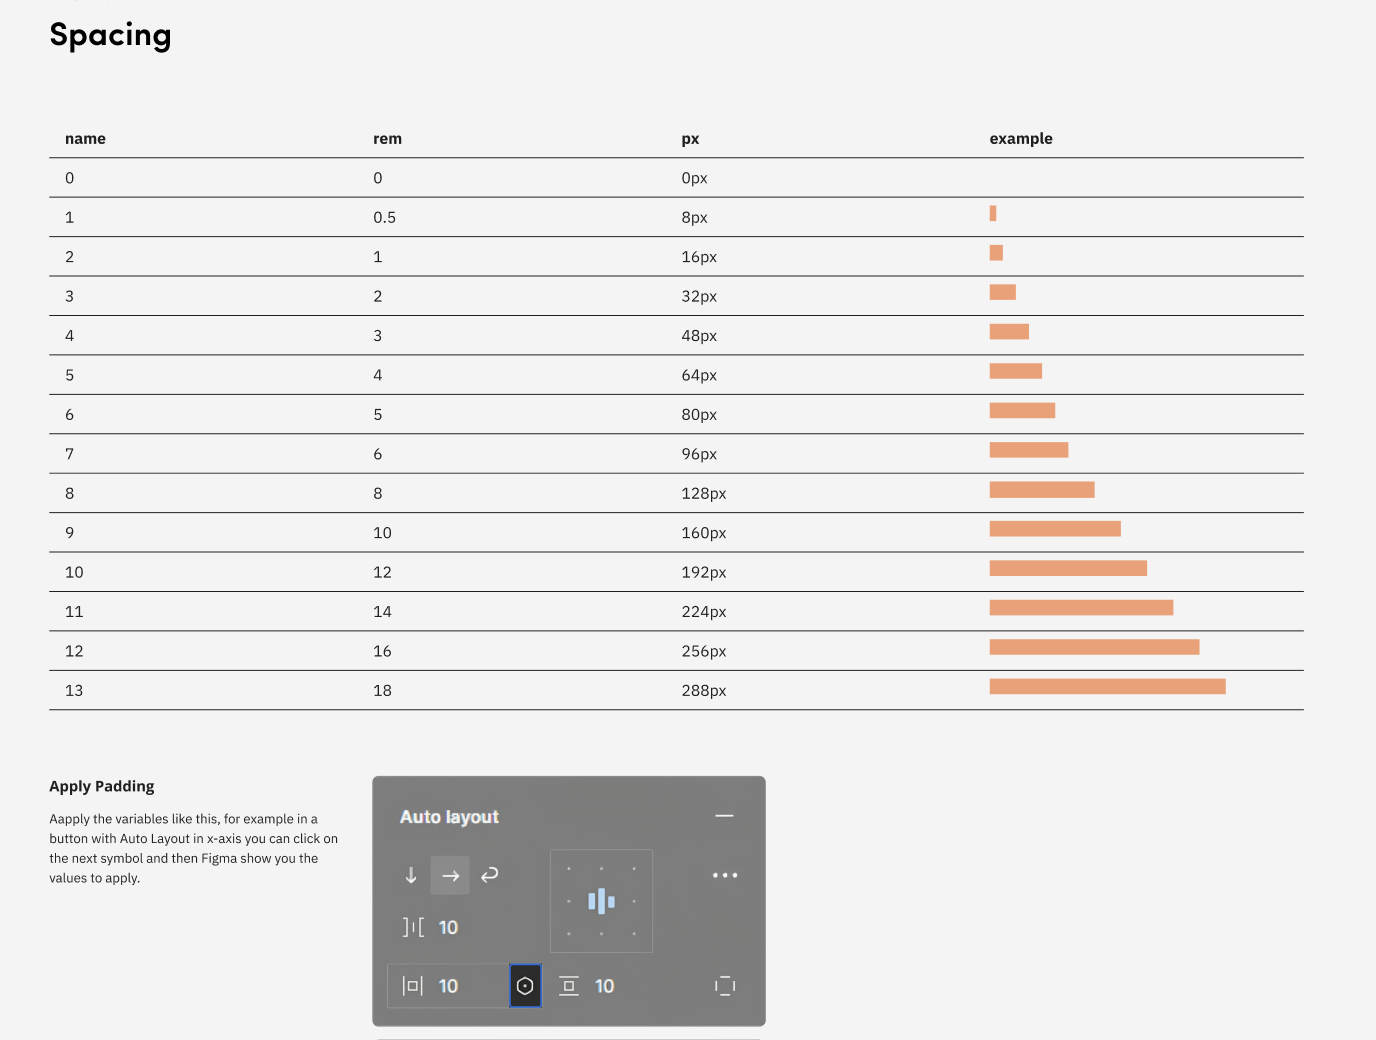Viewport: 1376px width, 1040px height.
Task: Click the Apply Padding heading
Action: click(x=102, y=786)
